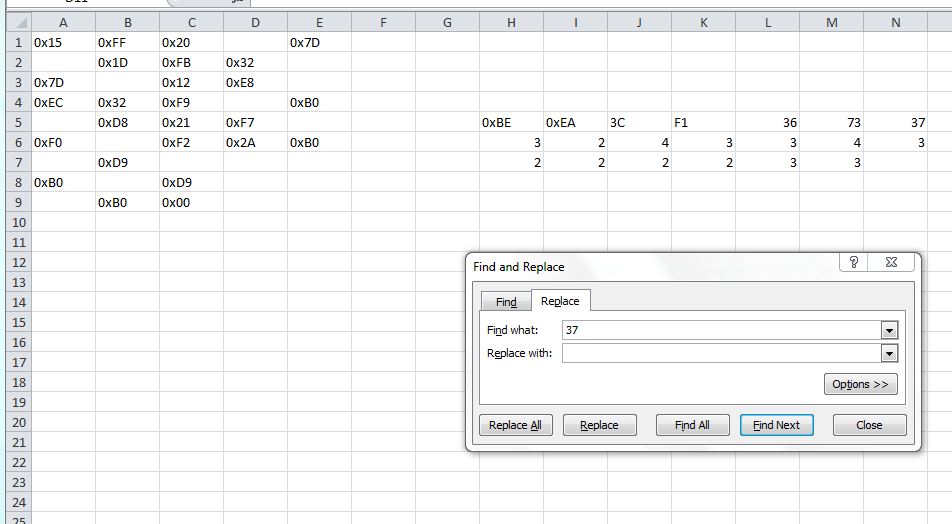Select cell E6 containing 0xB0
The image size is (952, 524).
tap(319, 143)
